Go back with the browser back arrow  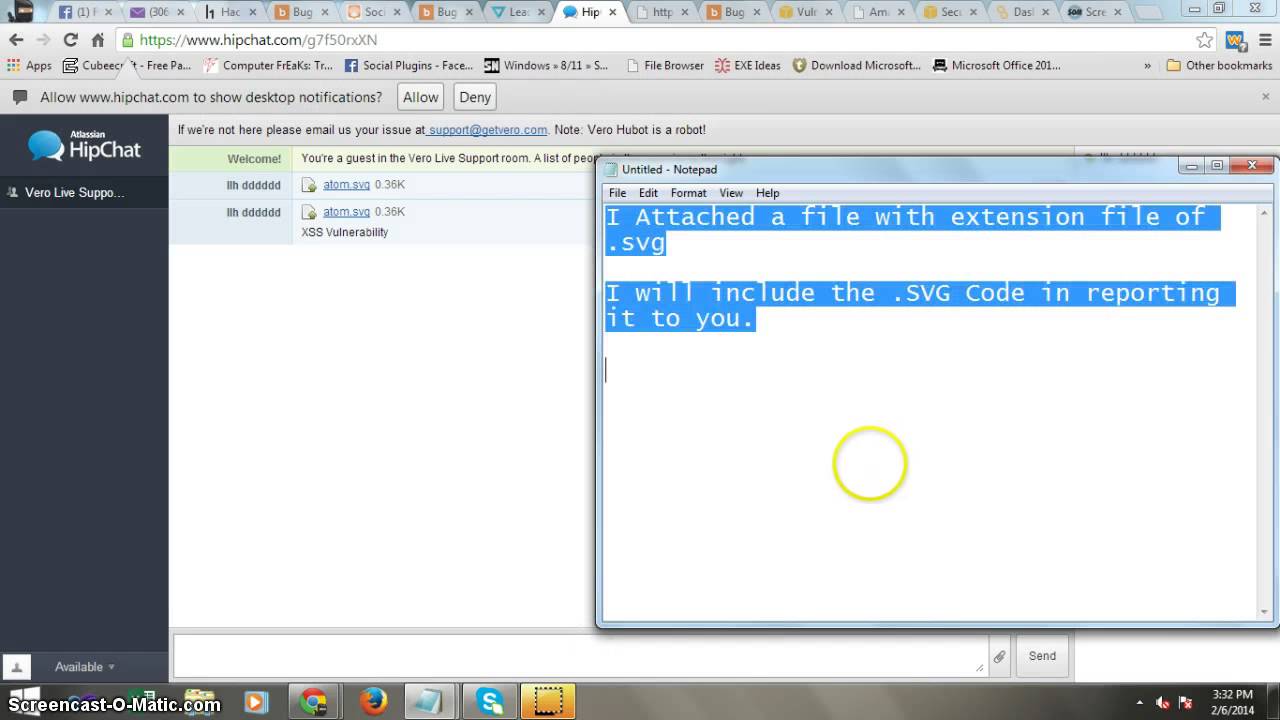tap(16, 40)
